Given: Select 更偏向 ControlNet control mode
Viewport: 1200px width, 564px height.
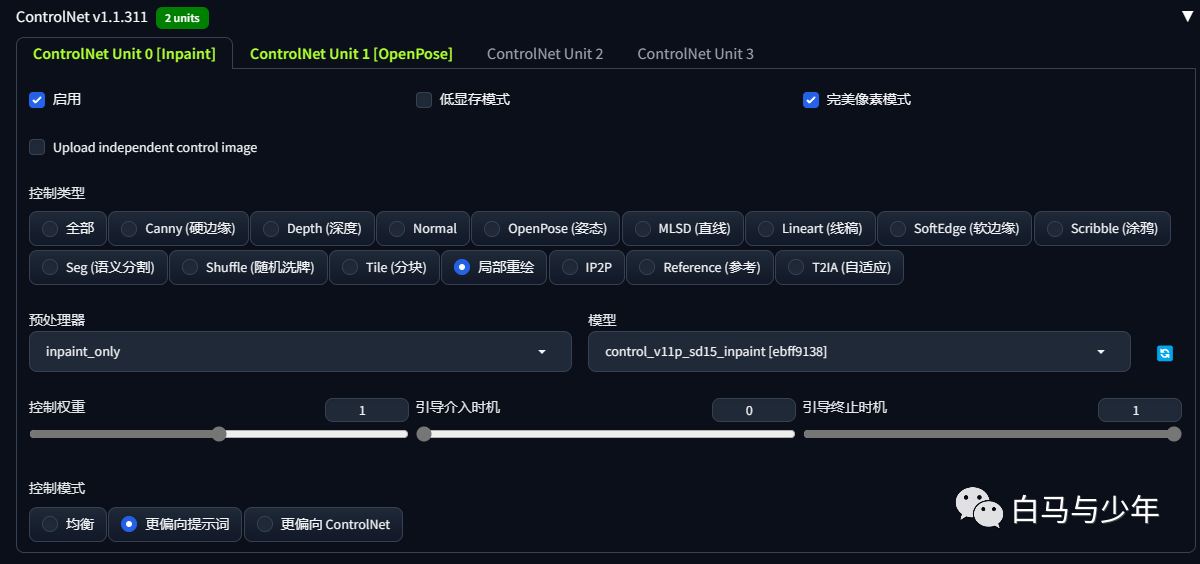Looking at the screenshot, I should [x=323, y=524].
